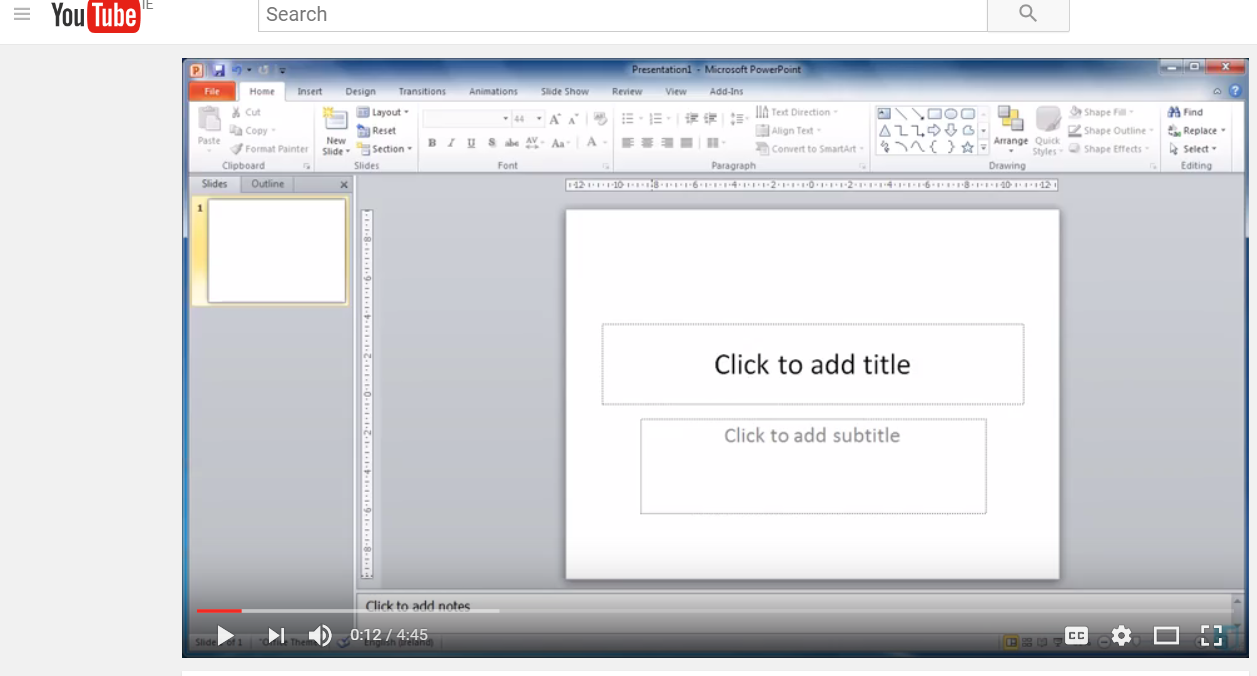The image size is (1257, 676).
Task: Click the Reset slide button
Action: [377, 131]
